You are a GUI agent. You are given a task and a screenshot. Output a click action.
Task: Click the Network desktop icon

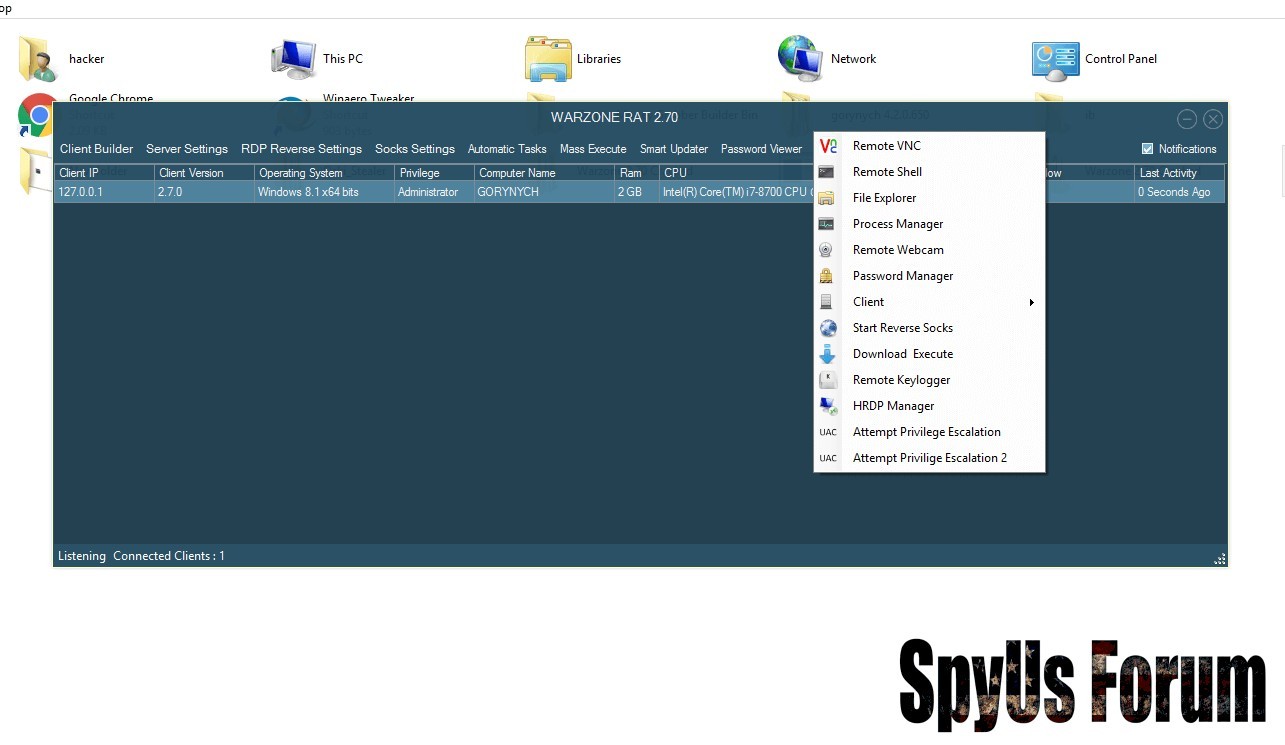(x=800, y=59)
